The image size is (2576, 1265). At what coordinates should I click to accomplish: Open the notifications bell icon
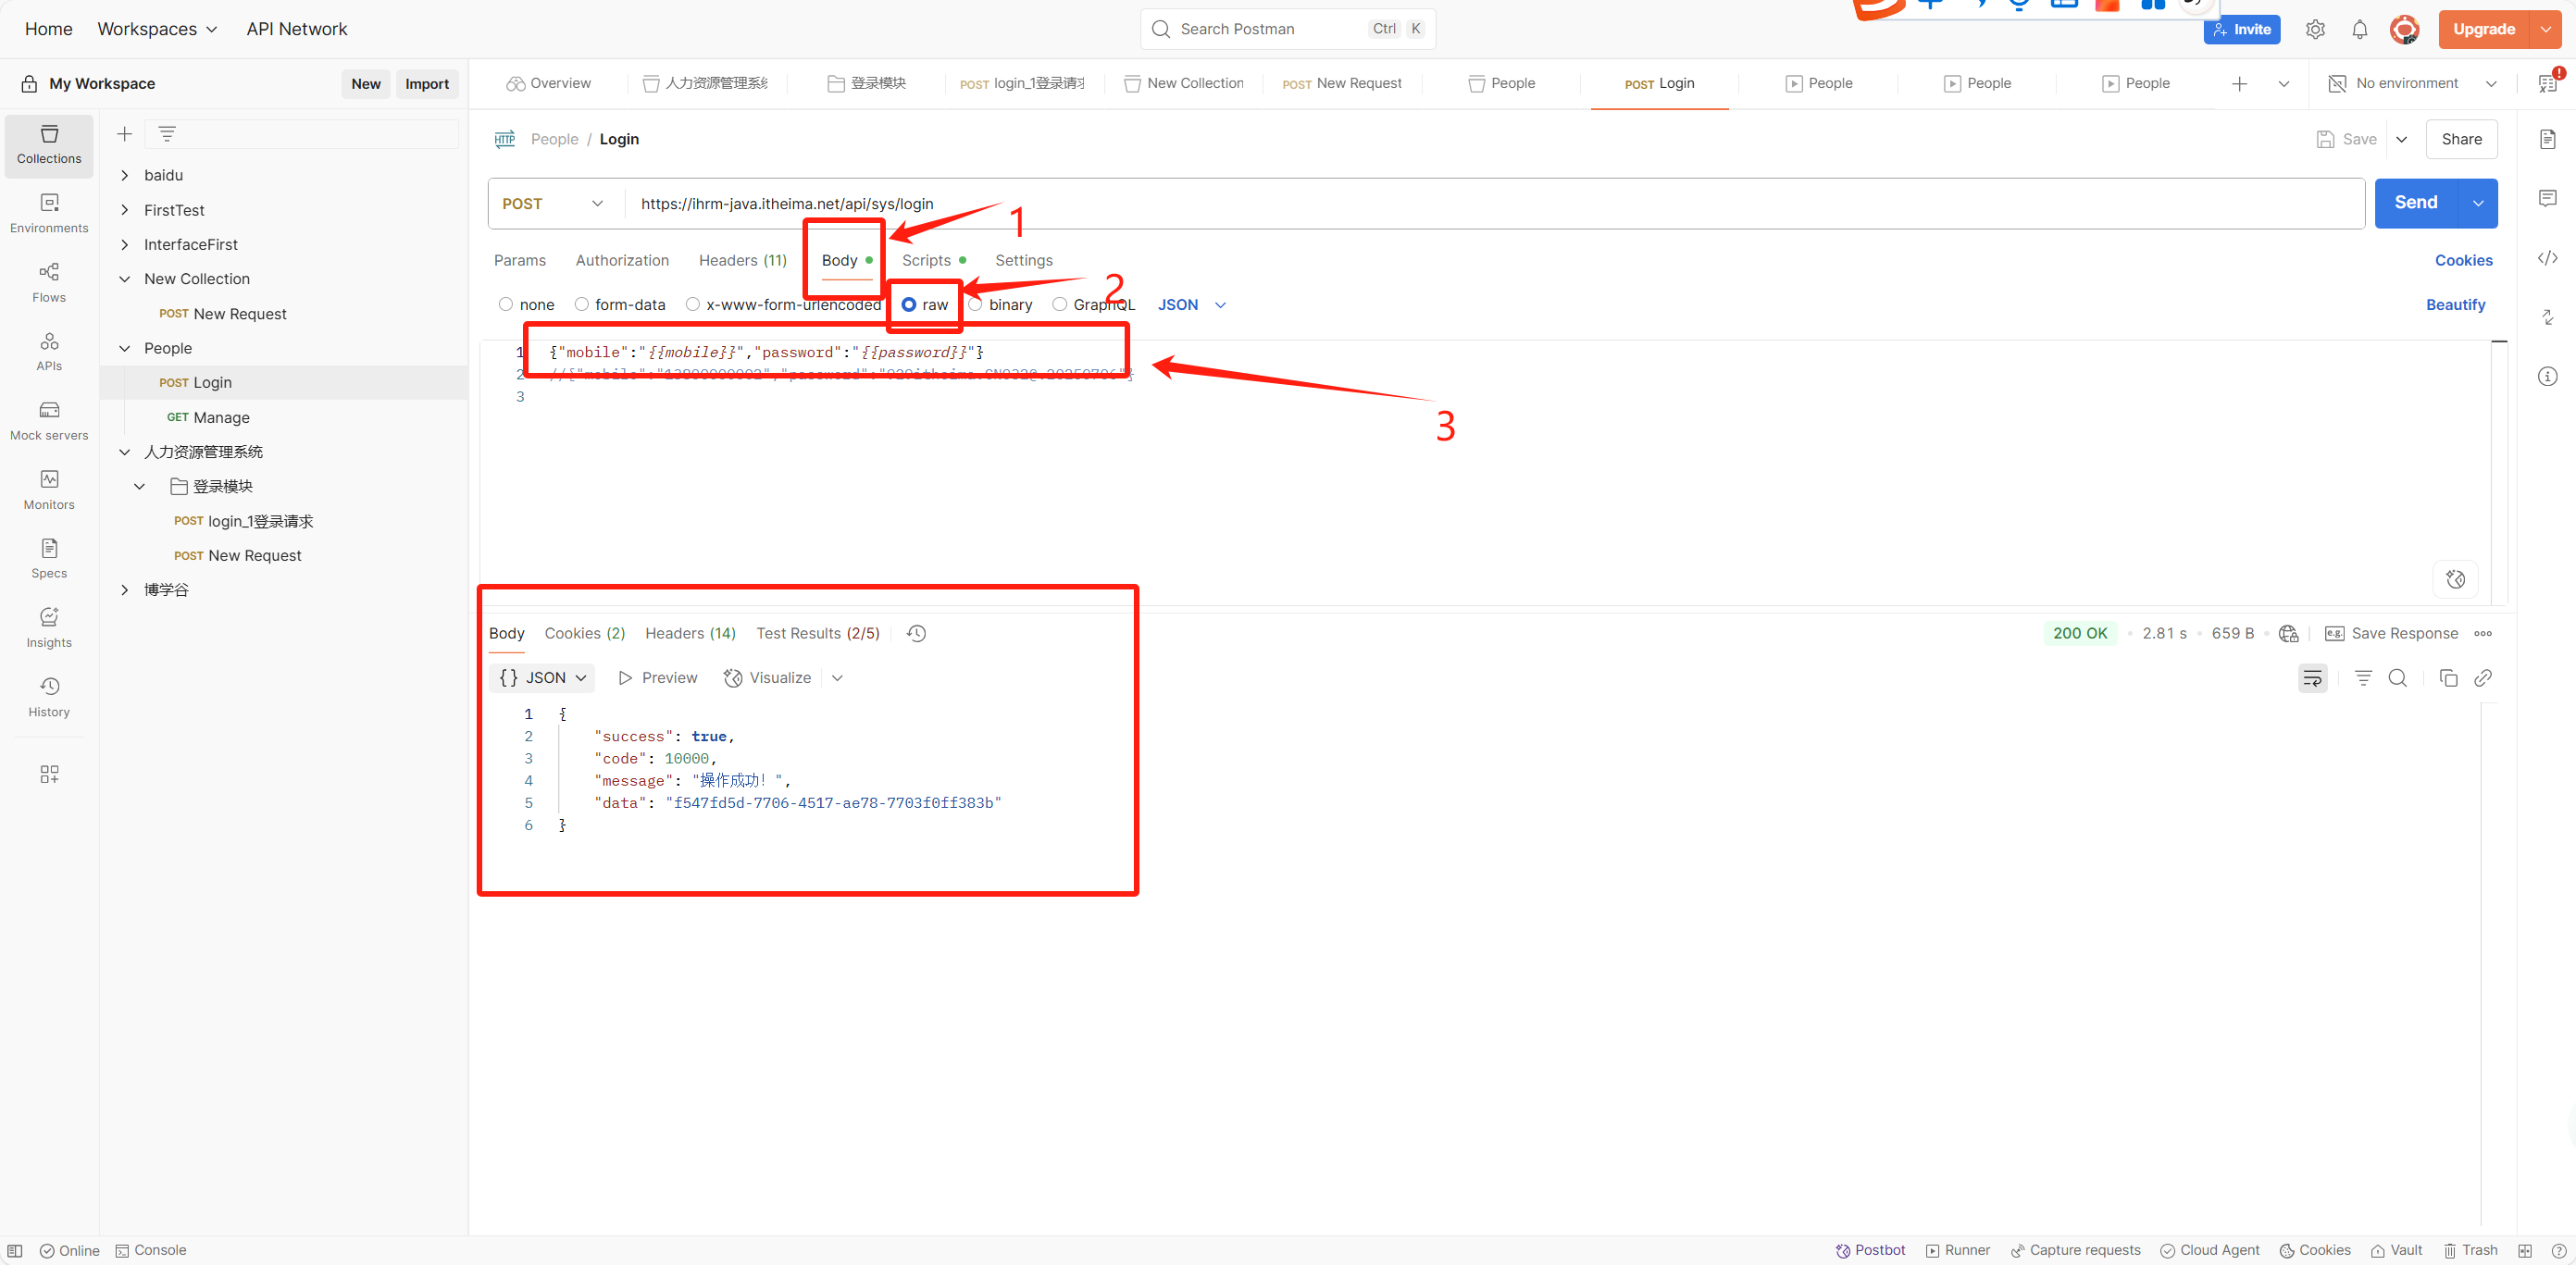[2359, 29]
